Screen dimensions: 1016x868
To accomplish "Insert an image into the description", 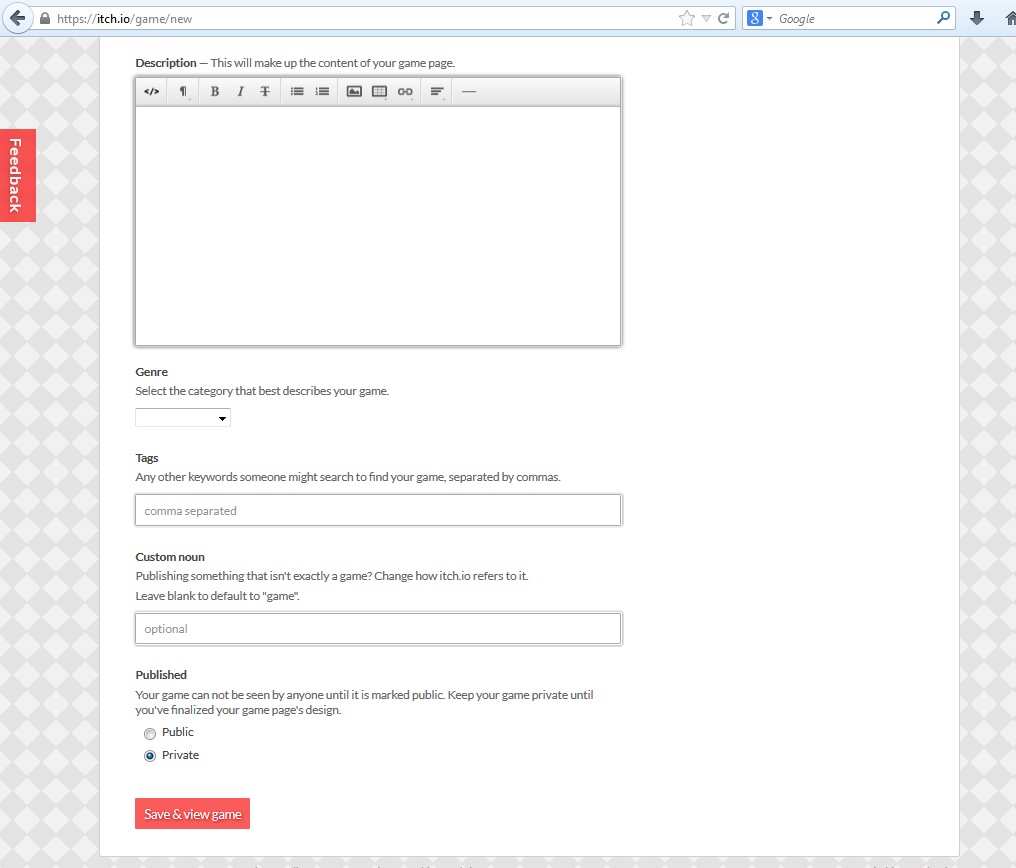I will pyautogui.click(x=354, y=92).
